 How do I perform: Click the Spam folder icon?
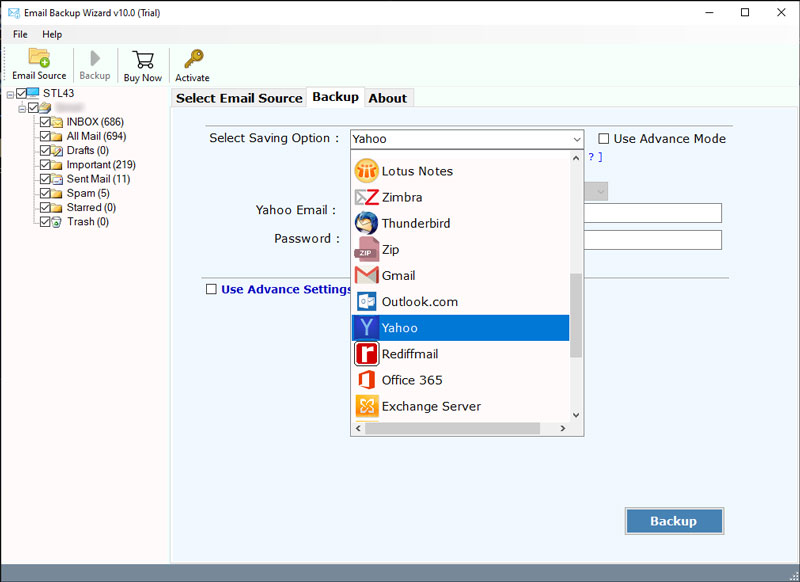coord(57,193)
